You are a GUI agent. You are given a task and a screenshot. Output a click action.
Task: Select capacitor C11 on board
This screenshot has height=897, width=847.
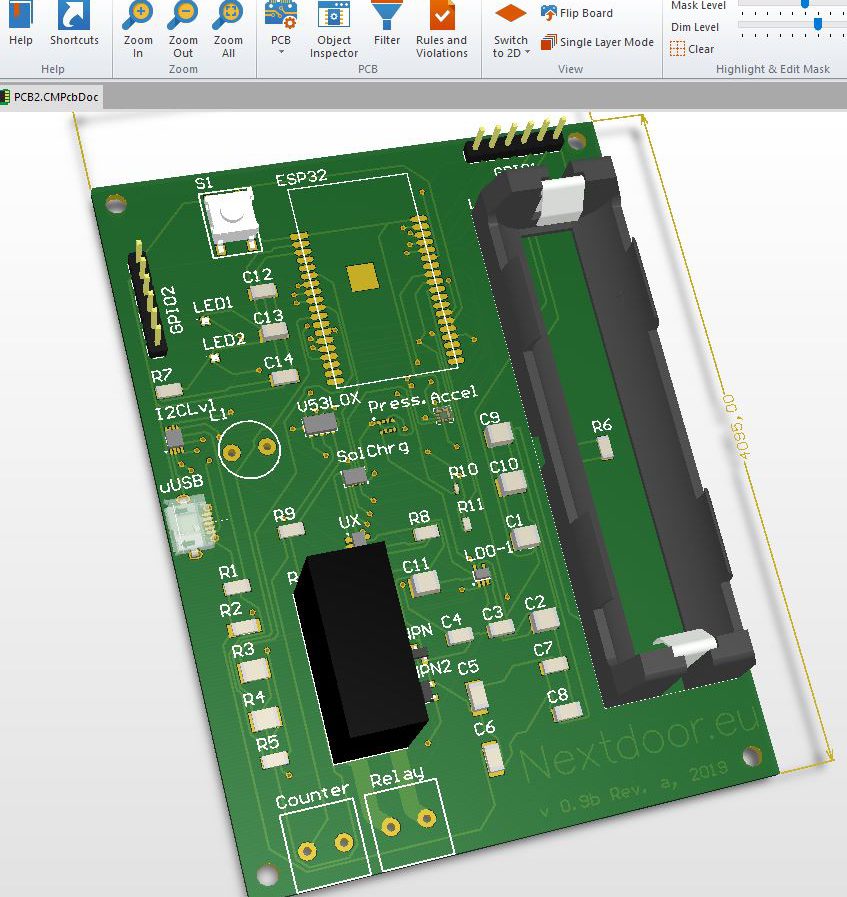click(x=424, y=584)
